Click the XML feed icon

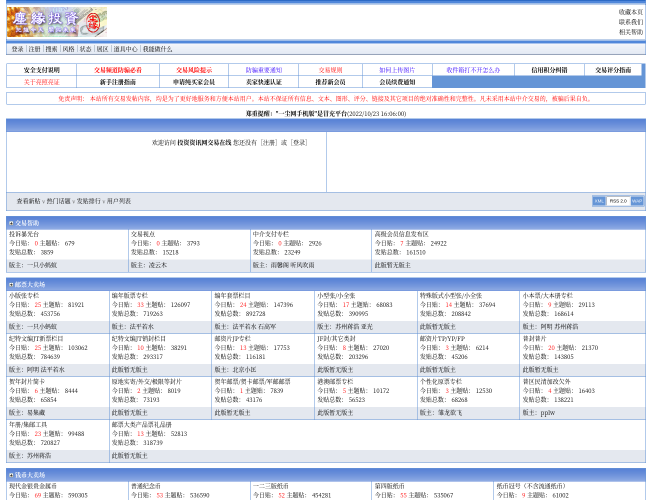click(x=598, y=201)
